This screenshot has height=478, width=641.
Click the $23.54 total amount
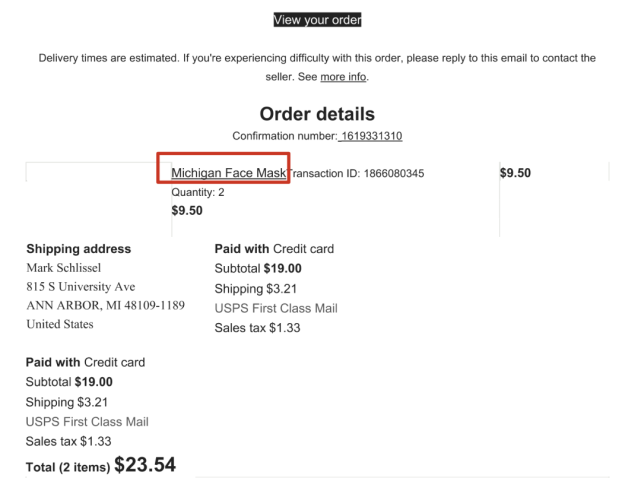[145, 465]
